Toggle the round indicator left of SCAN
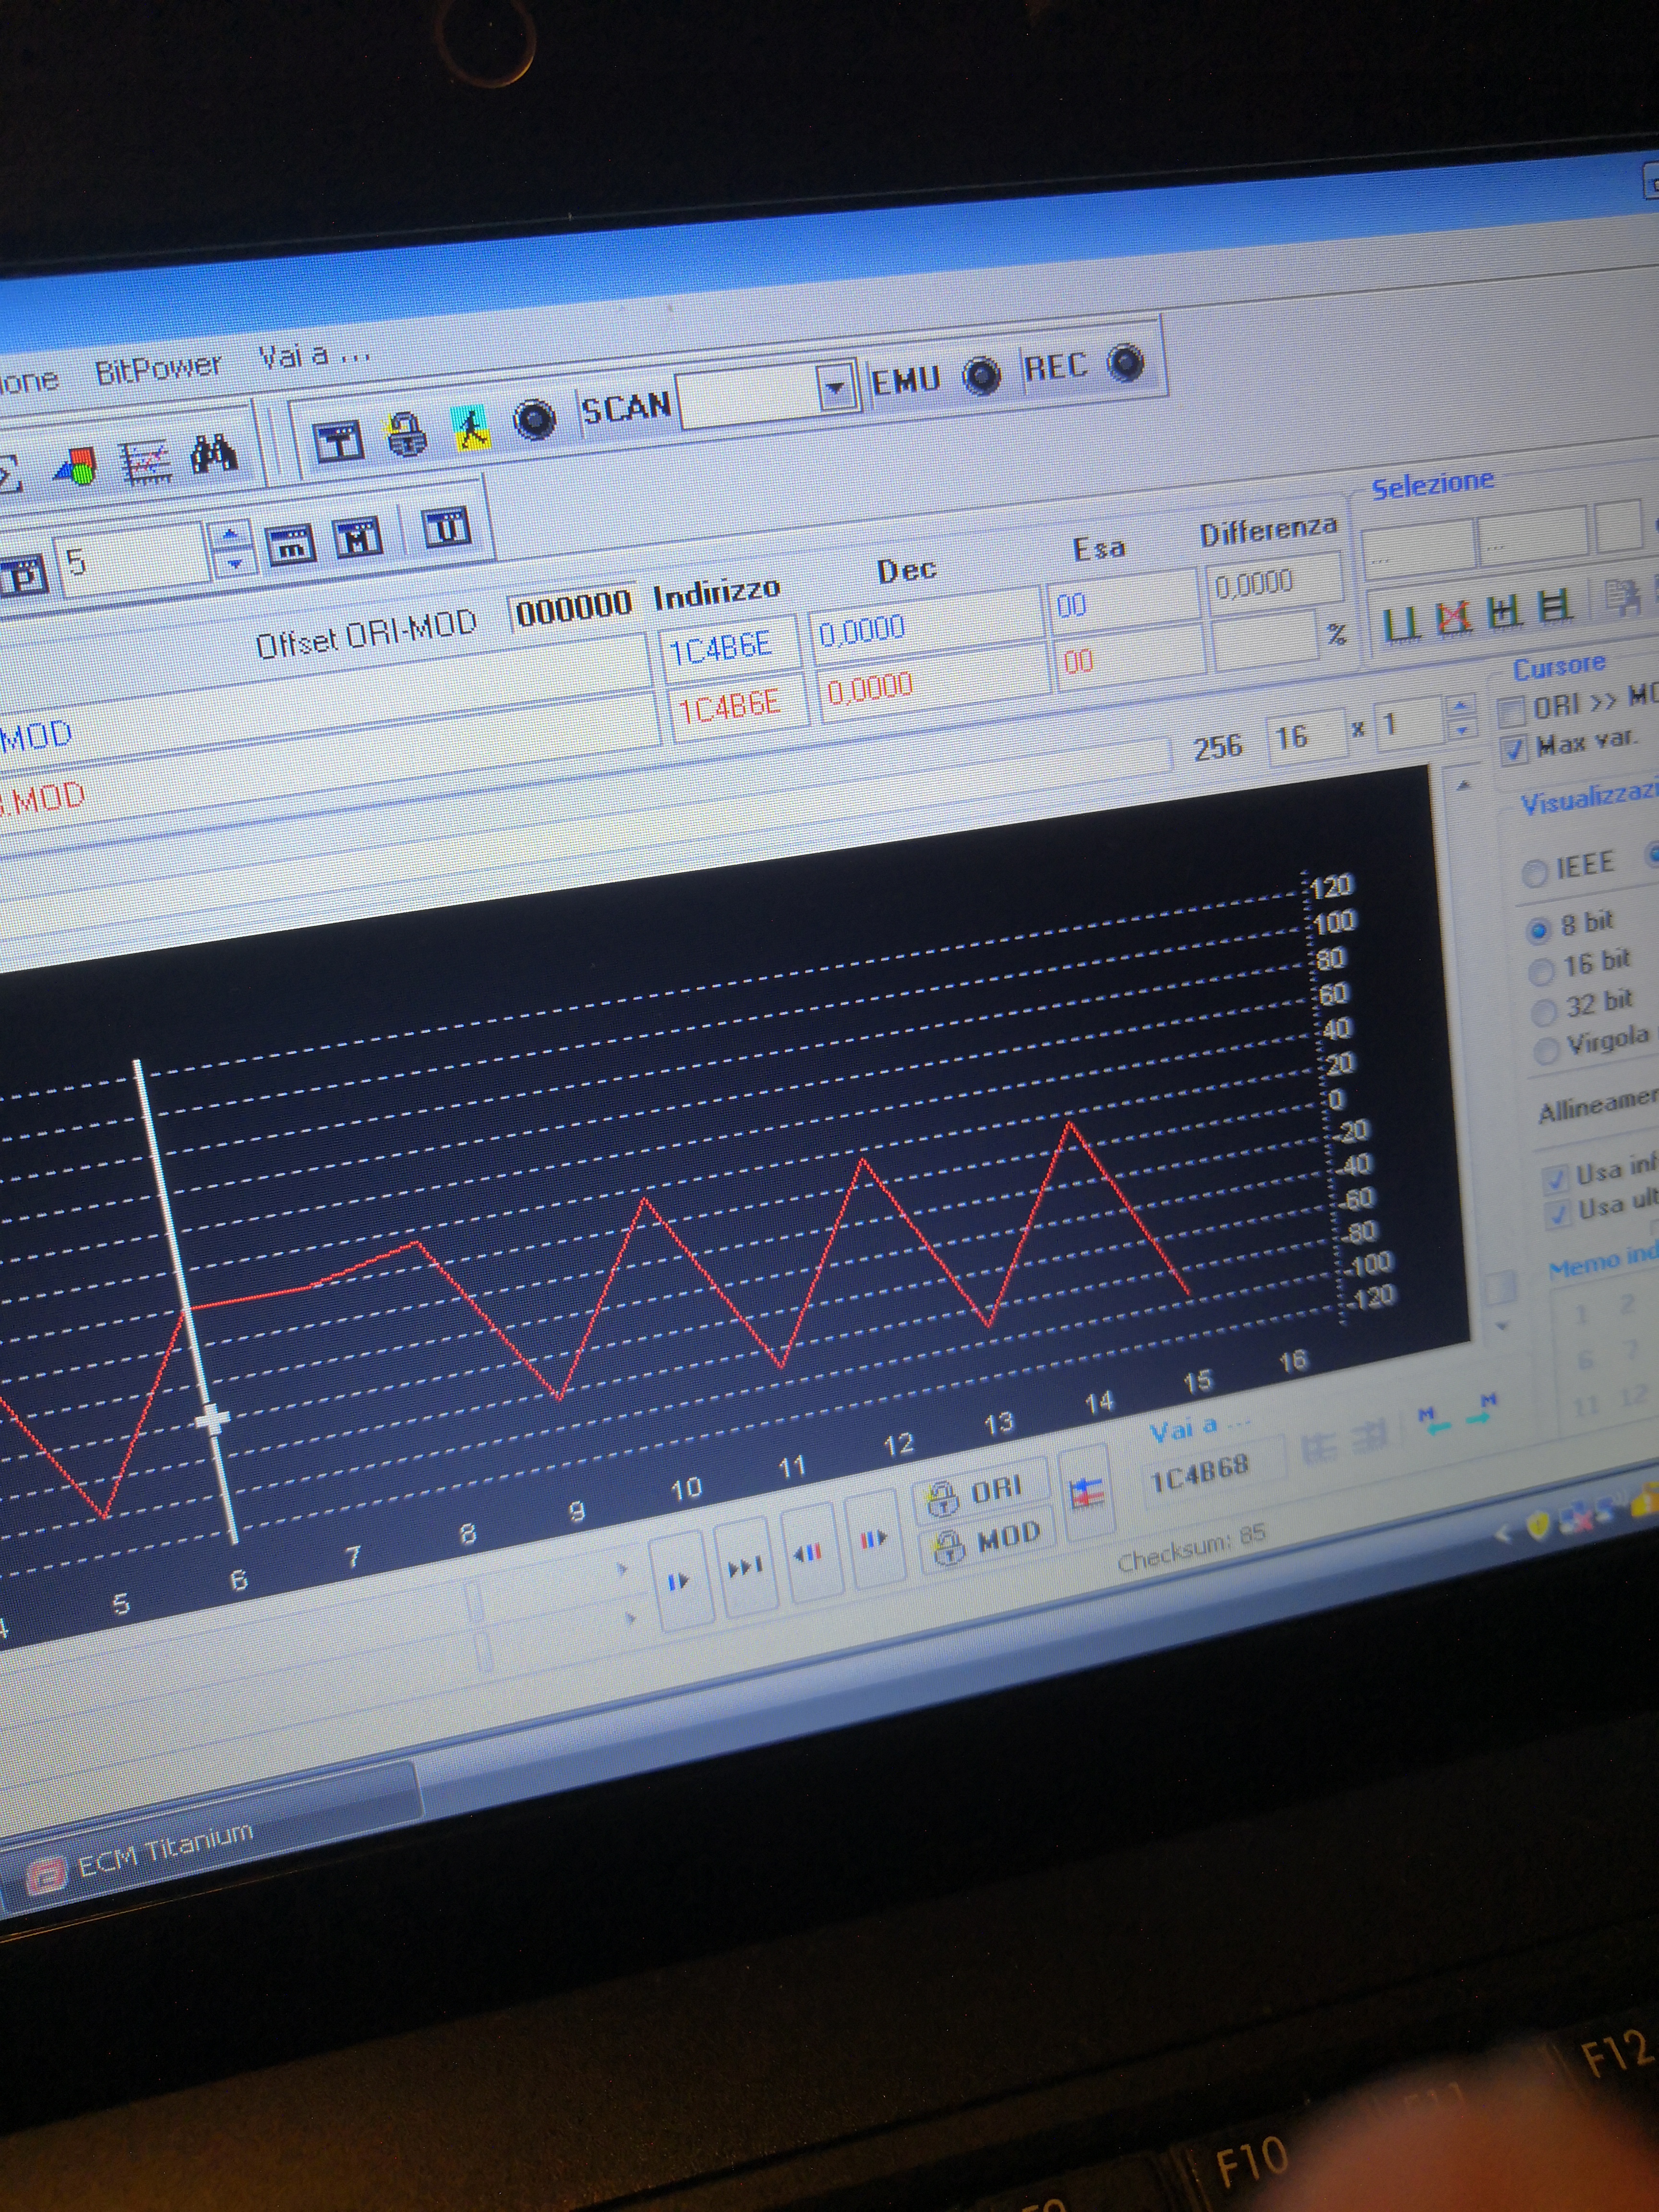This screenshot has height=2212, width=1659. pos(535,418)
